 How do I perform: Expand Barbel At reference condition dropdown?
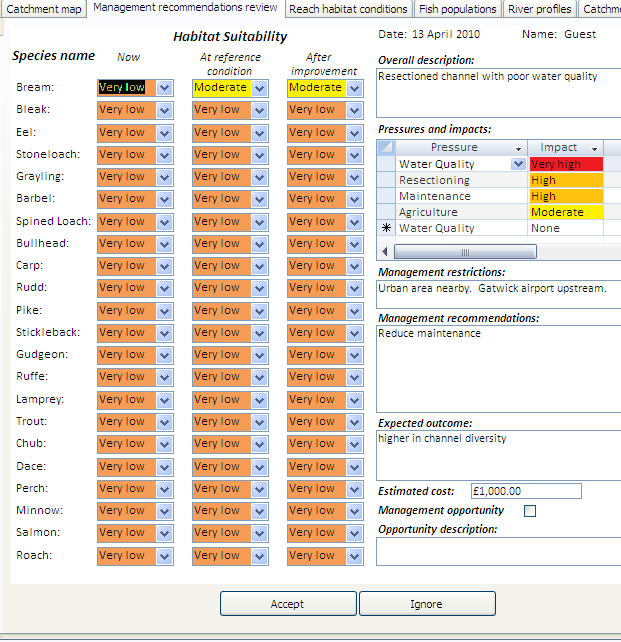point(260,199)
